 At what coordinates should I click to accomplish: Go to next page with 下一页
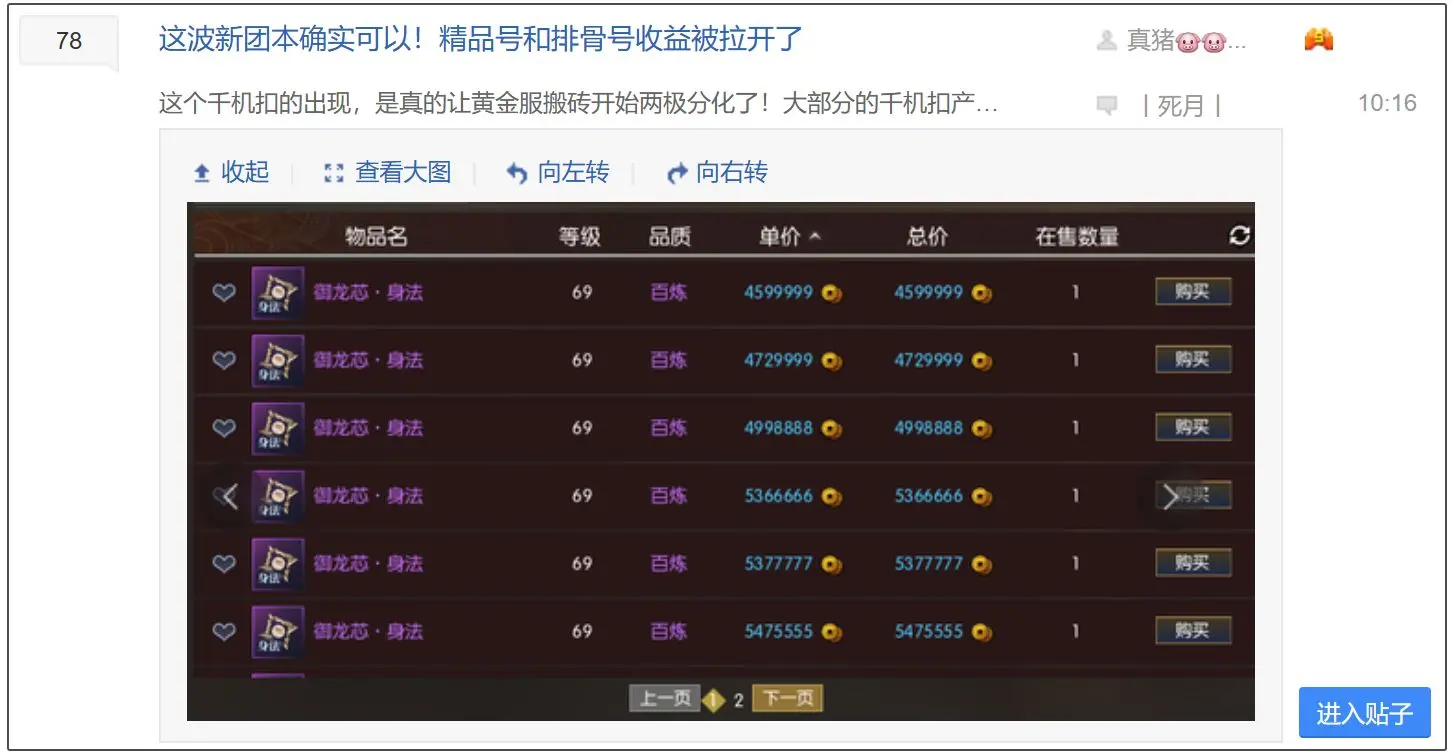[787, 698]
